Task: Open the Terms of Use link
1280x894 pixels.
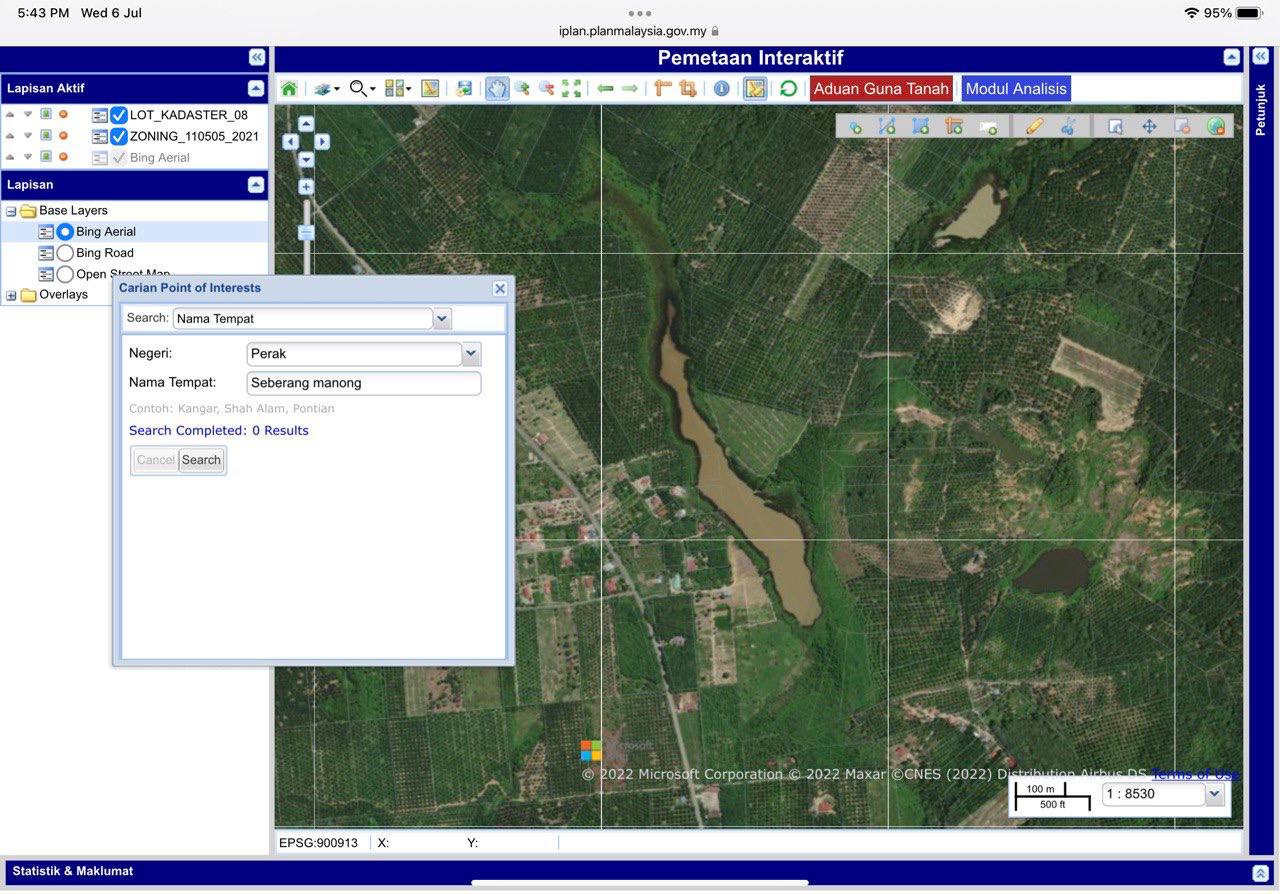Action: click(1195, 774)
